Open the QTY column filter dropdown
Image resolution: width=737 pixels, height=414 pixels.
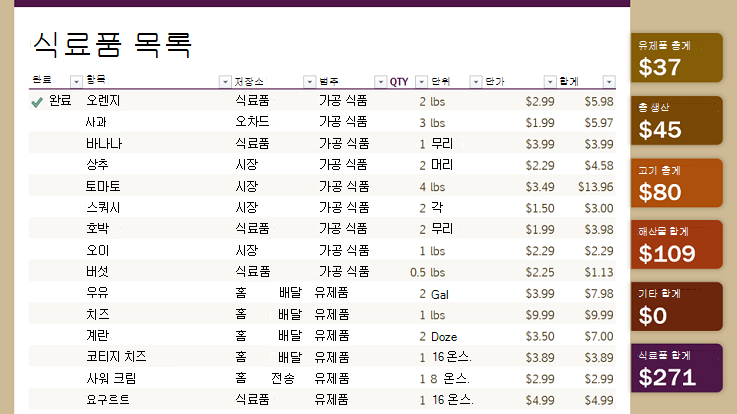tap(421, 82)
